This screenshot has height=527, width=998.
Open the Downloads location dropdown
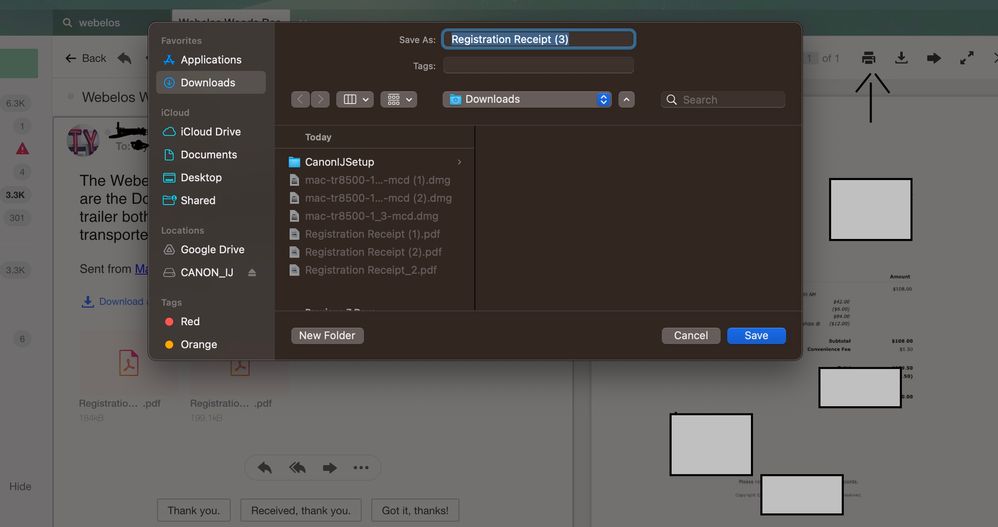pos(527,100)
